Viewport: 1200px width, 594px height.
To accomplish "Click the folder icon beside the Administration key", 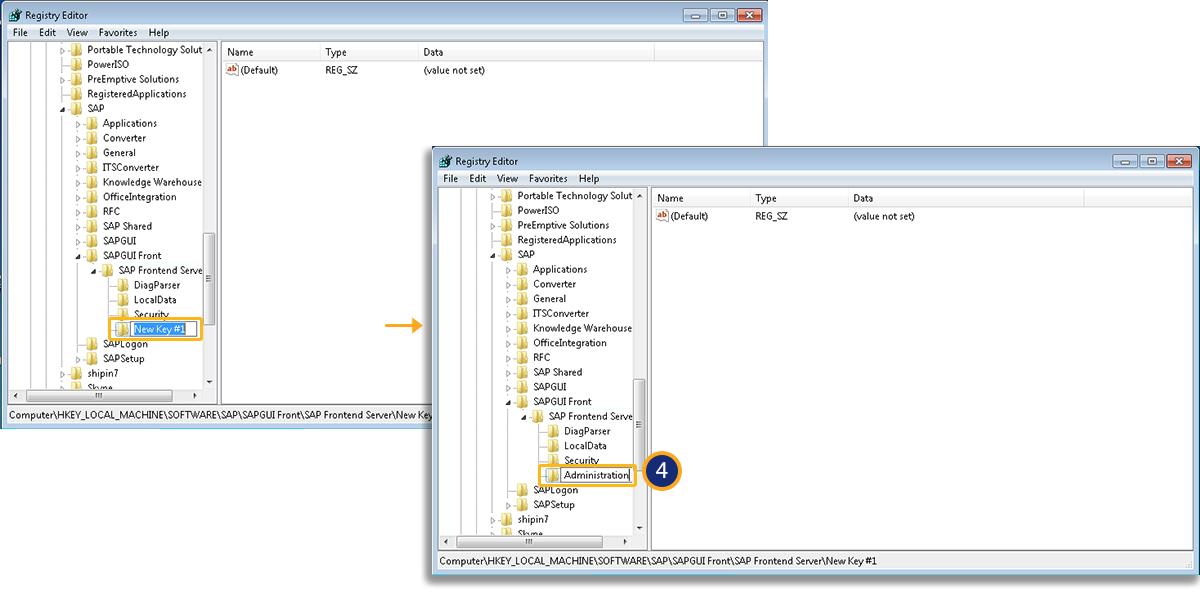I will tap(552, 476).
